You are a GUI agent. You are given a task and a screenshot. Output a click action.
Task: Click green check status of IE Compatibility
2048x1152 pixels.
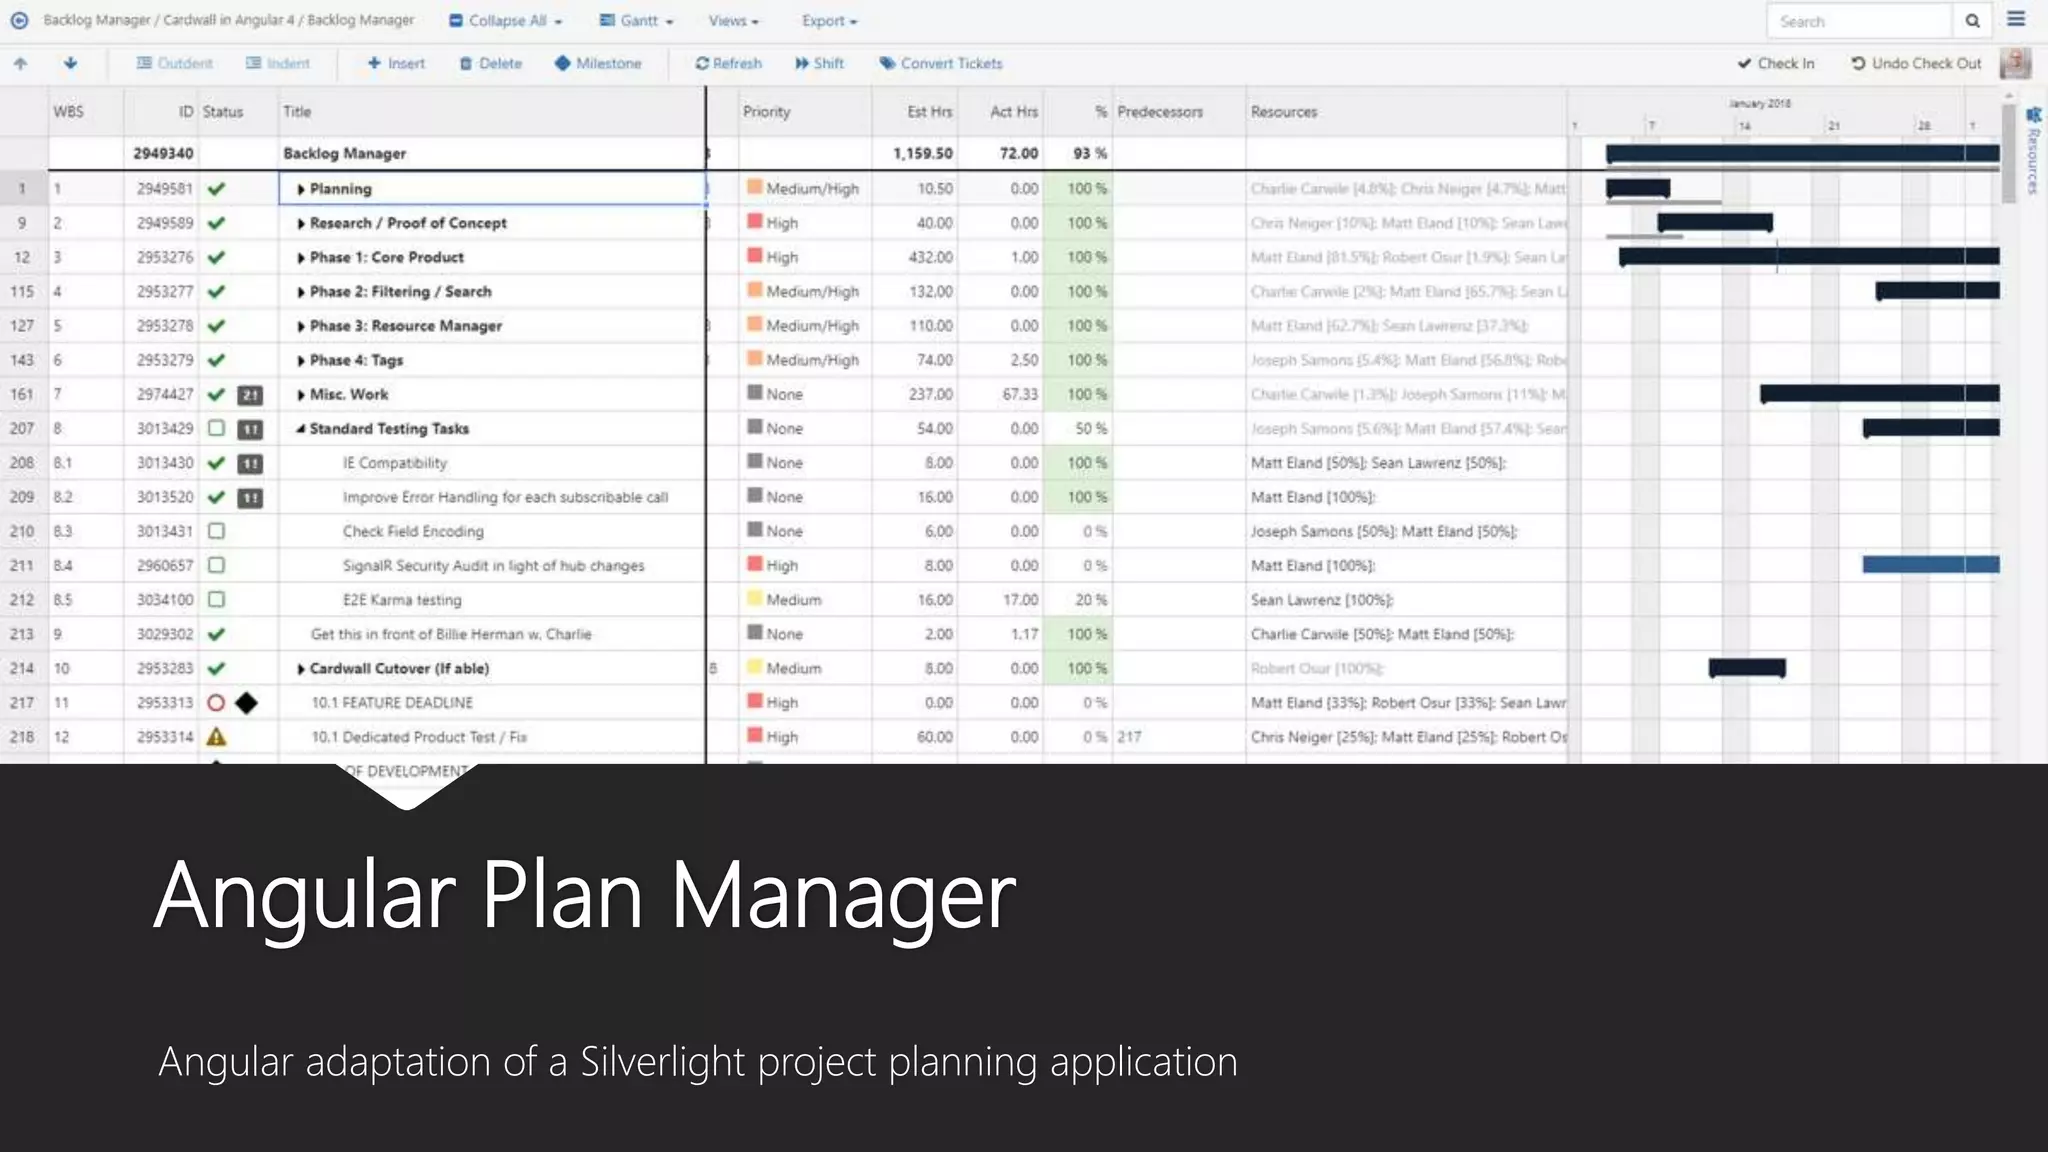[216, 463]
